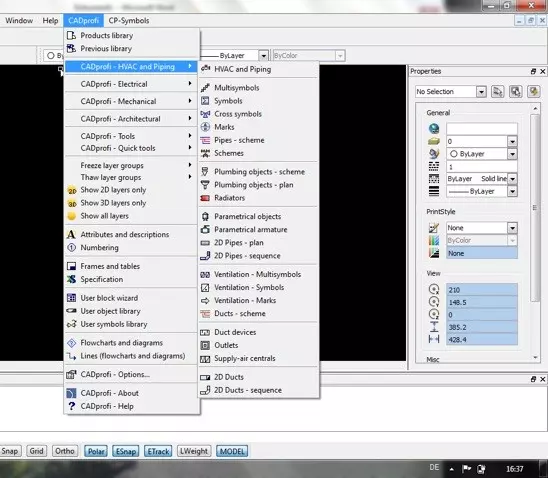Open Parametrical armature command
Image resolution: width=548 pixels, height=478 pixels.
point(251,230)
